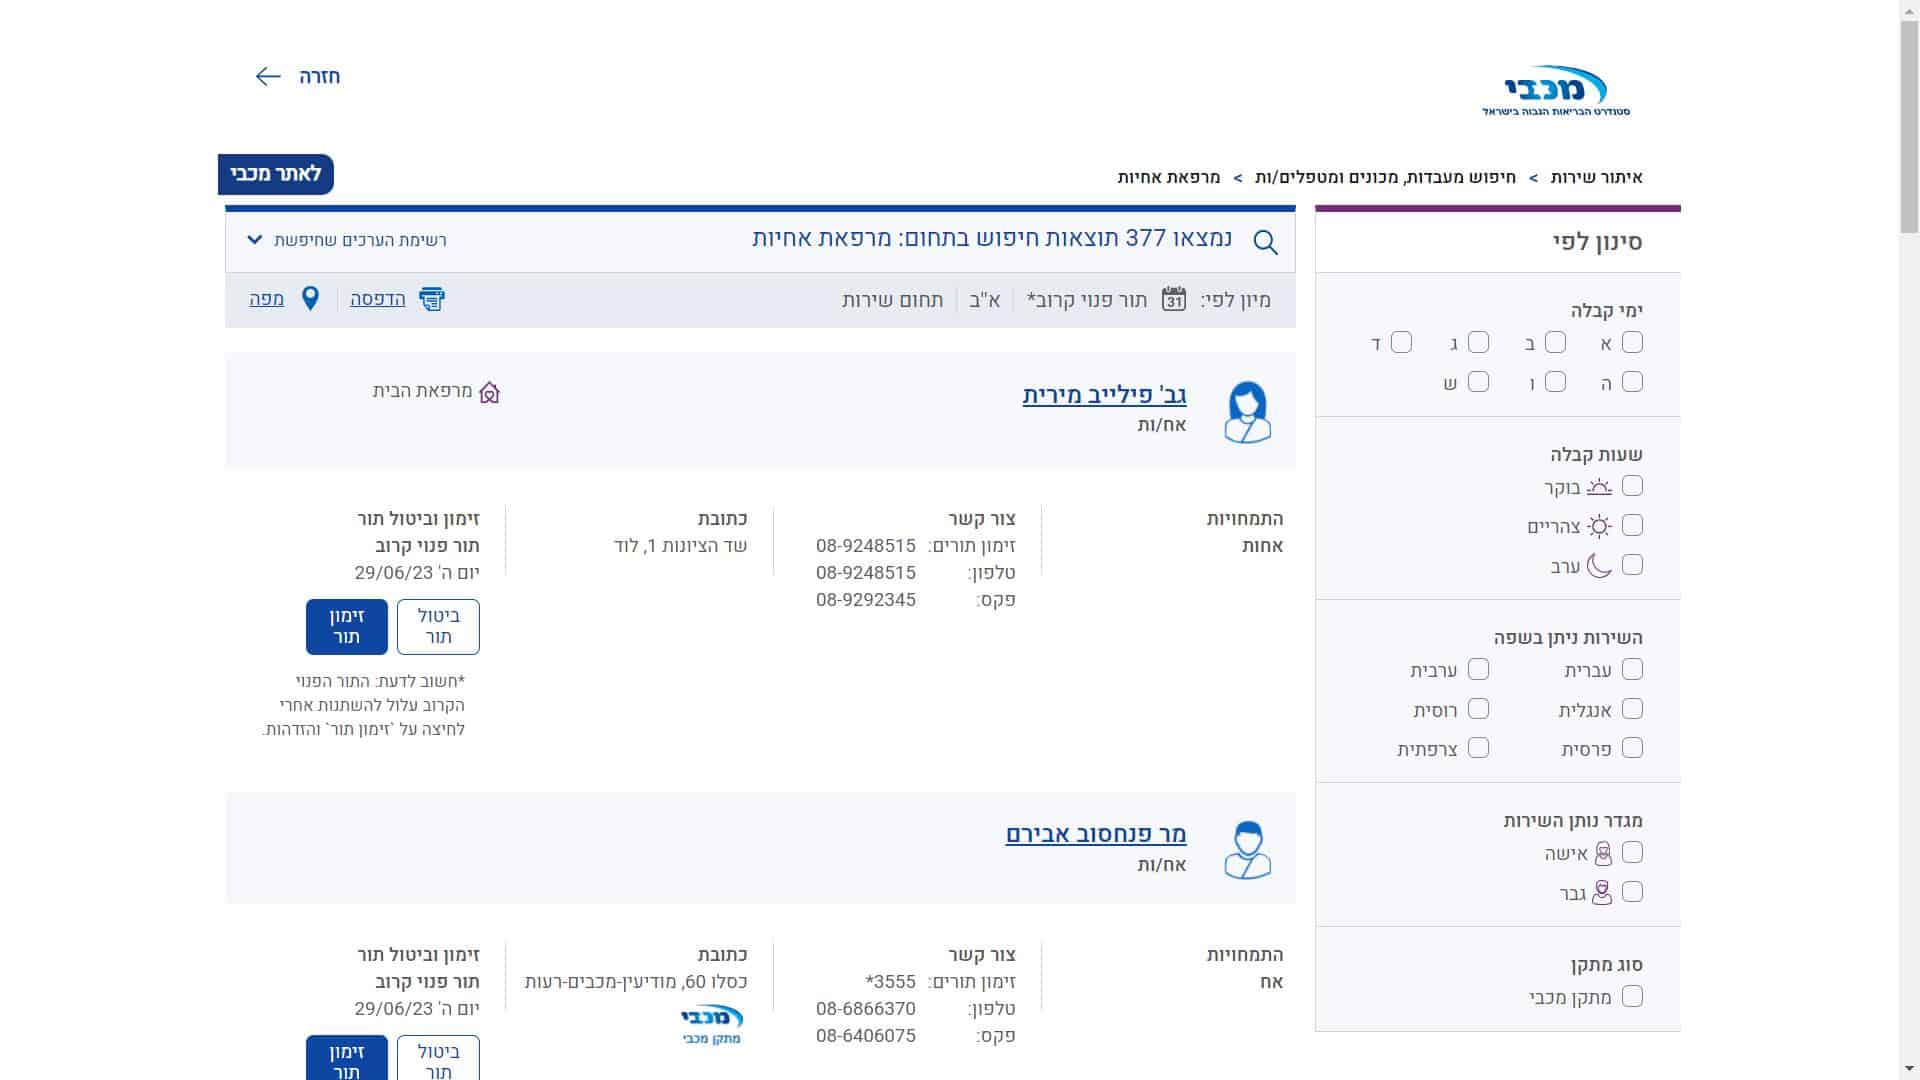1920x1080 pixels.
Task: Select the צרפתית language checkbox
Action: click(x=1478, y=748)
